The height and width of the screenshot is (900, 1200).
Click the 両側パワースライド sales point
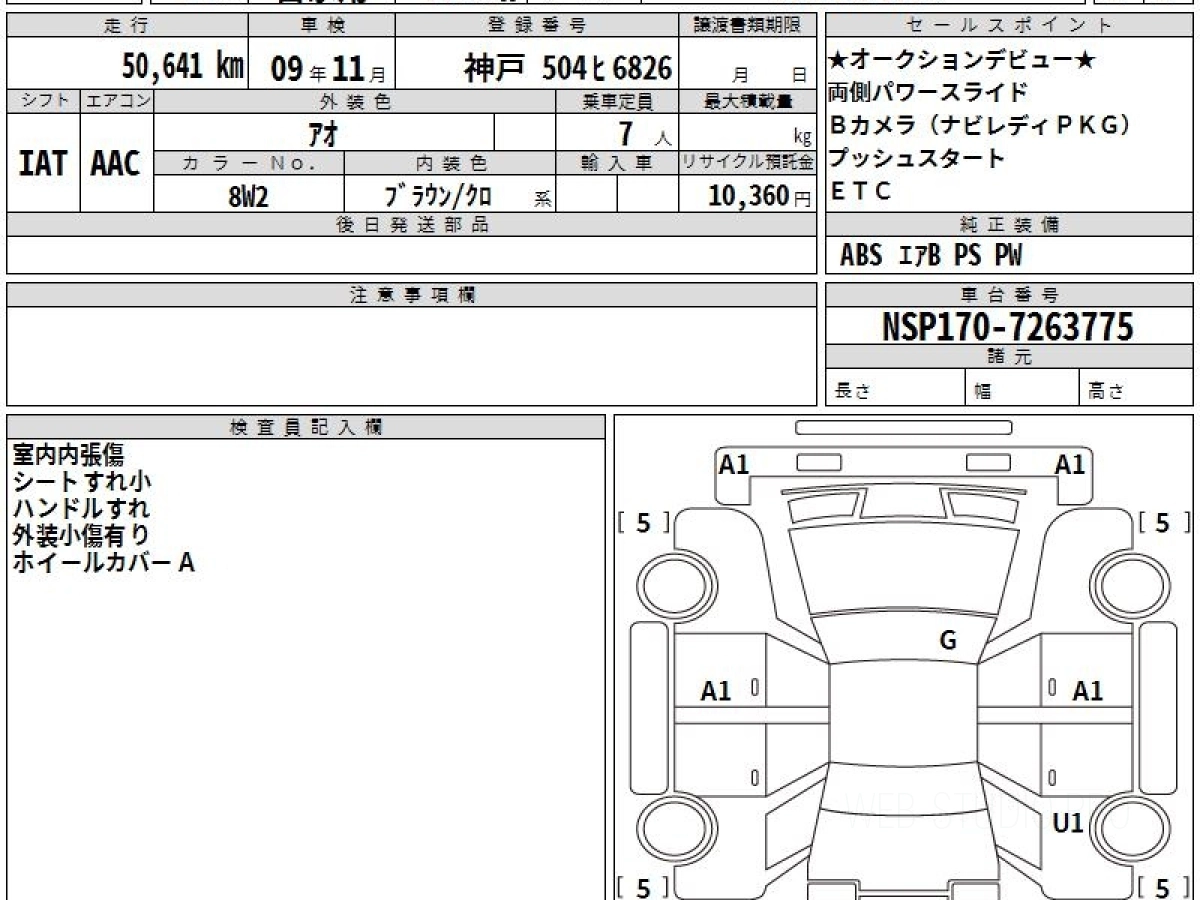click(928, 93)
